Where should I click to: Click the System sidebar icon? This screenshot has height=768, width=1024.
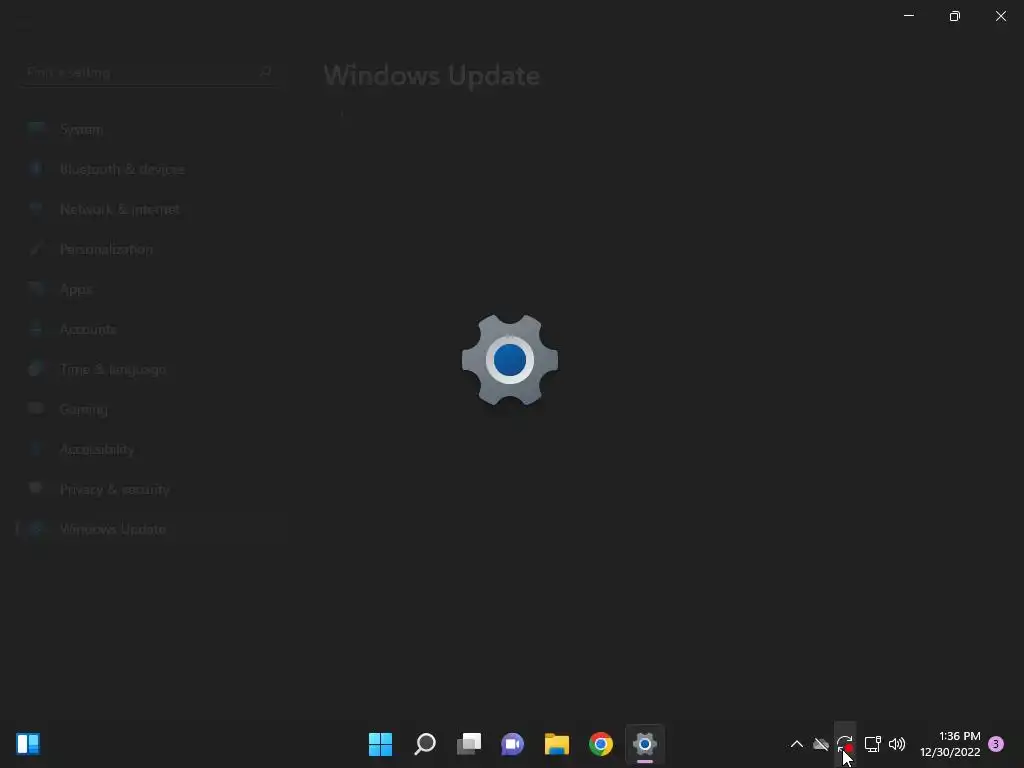36,128
